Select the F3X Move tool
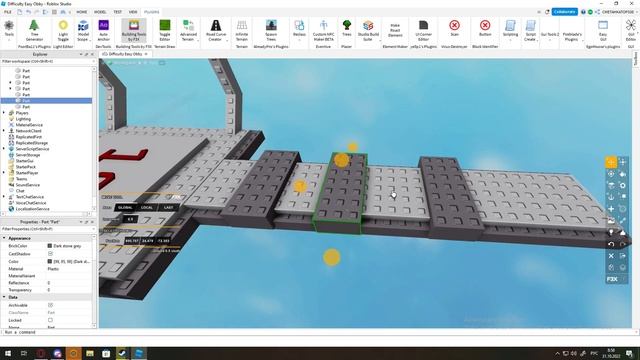This screenshot has width=640, height=360. pos(611,162)
